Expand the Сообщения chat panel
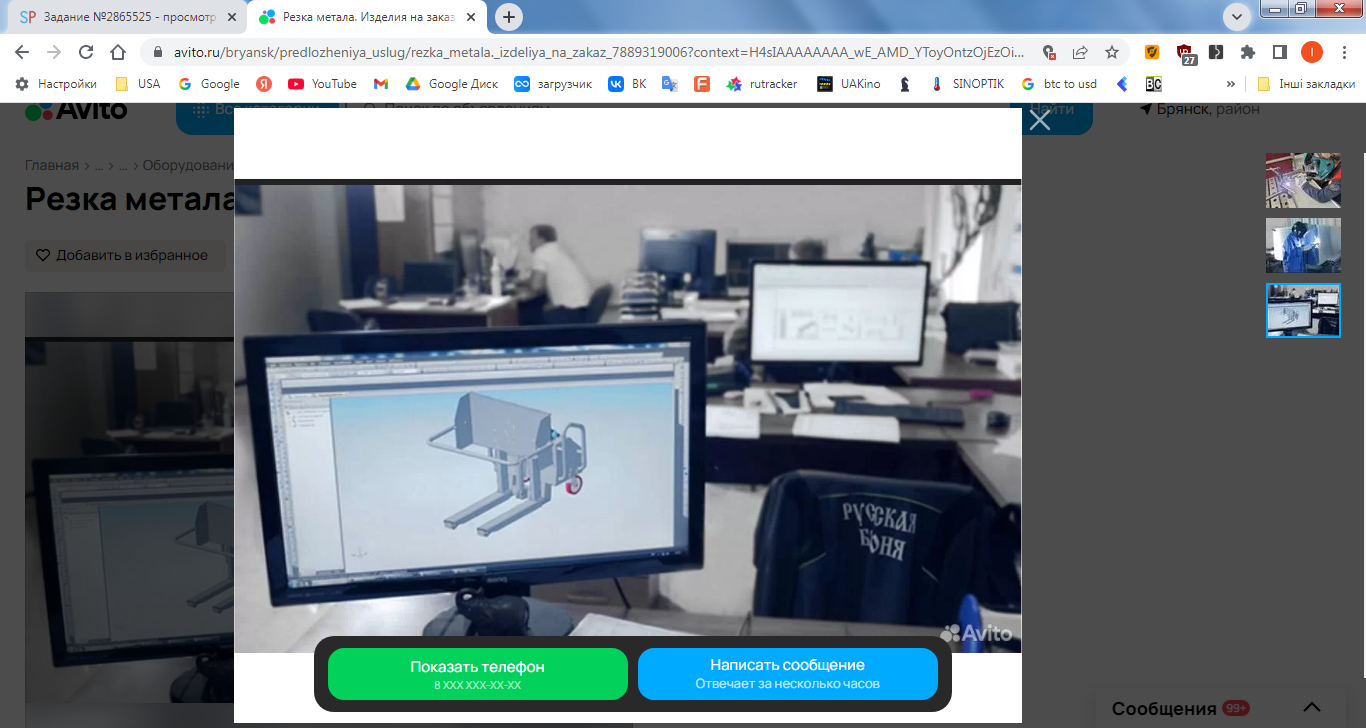1366x728 pixels. 1312,707
